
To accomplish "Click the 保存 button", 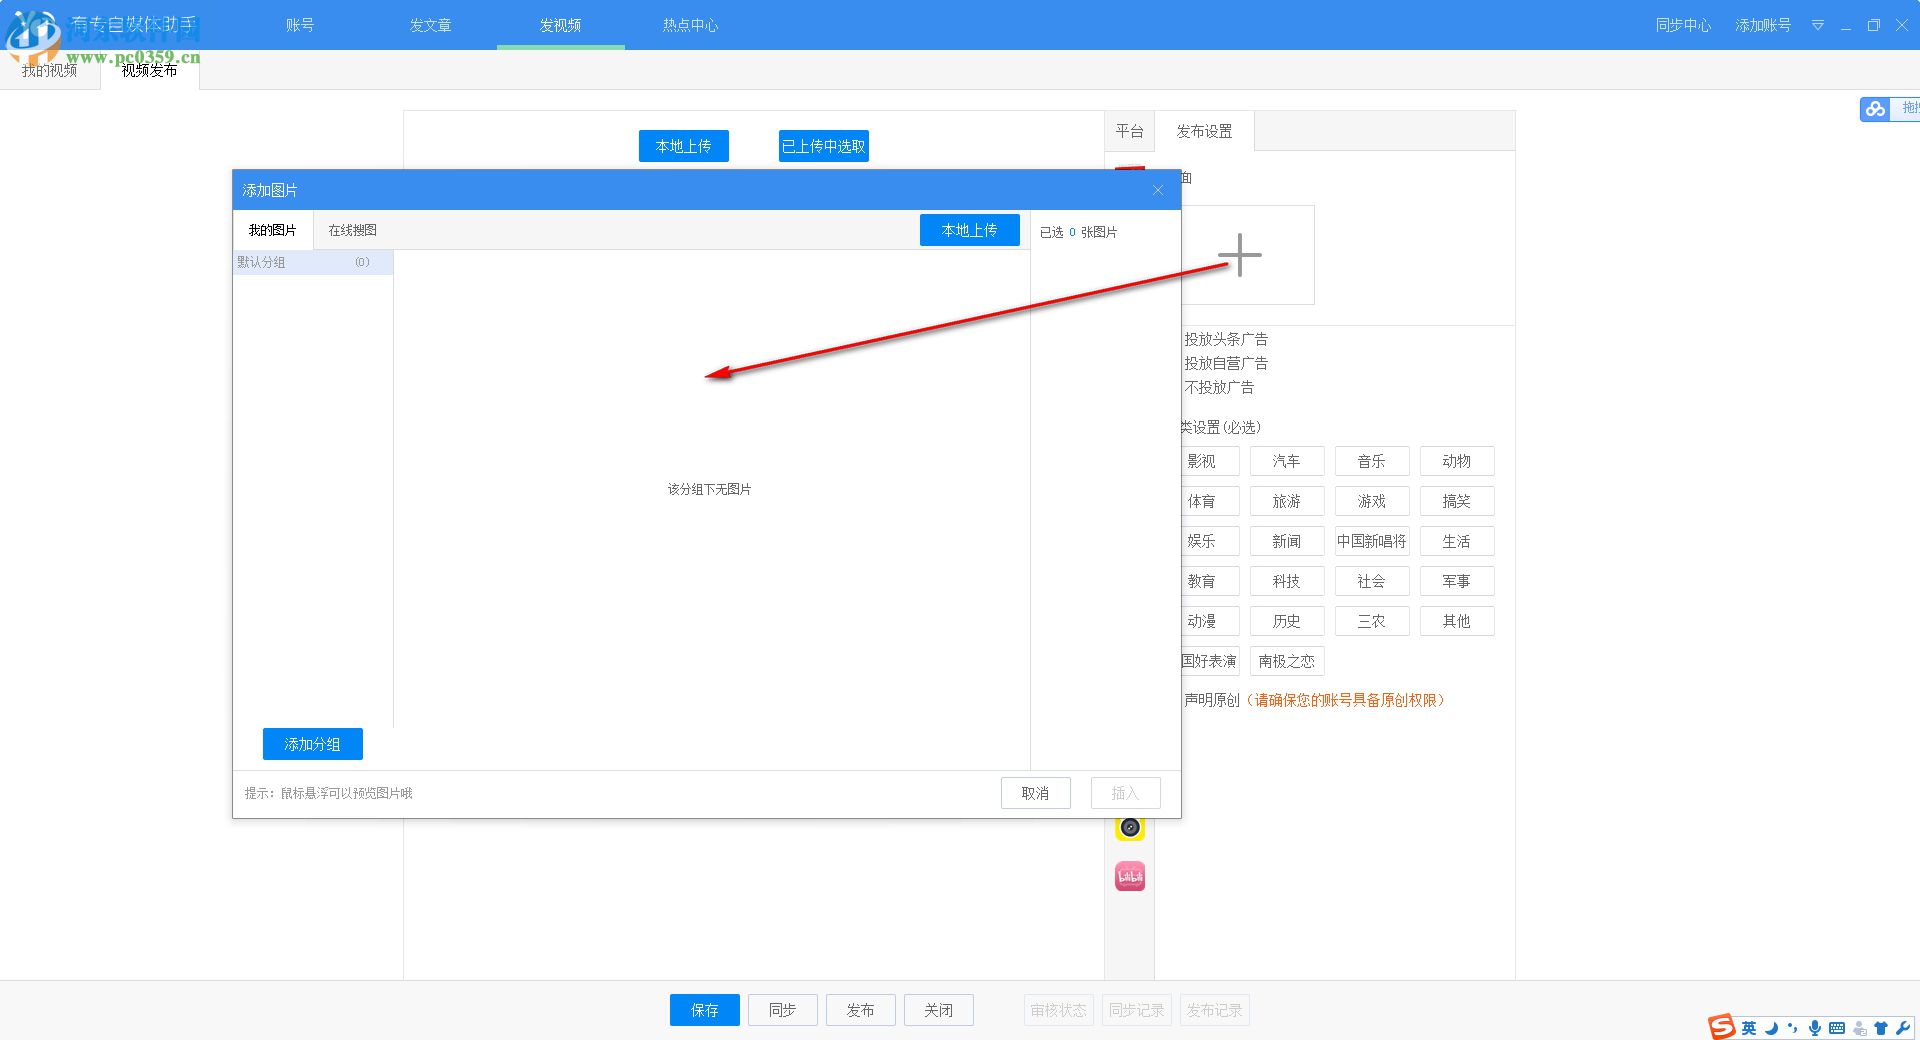I will pos(705,1010).
